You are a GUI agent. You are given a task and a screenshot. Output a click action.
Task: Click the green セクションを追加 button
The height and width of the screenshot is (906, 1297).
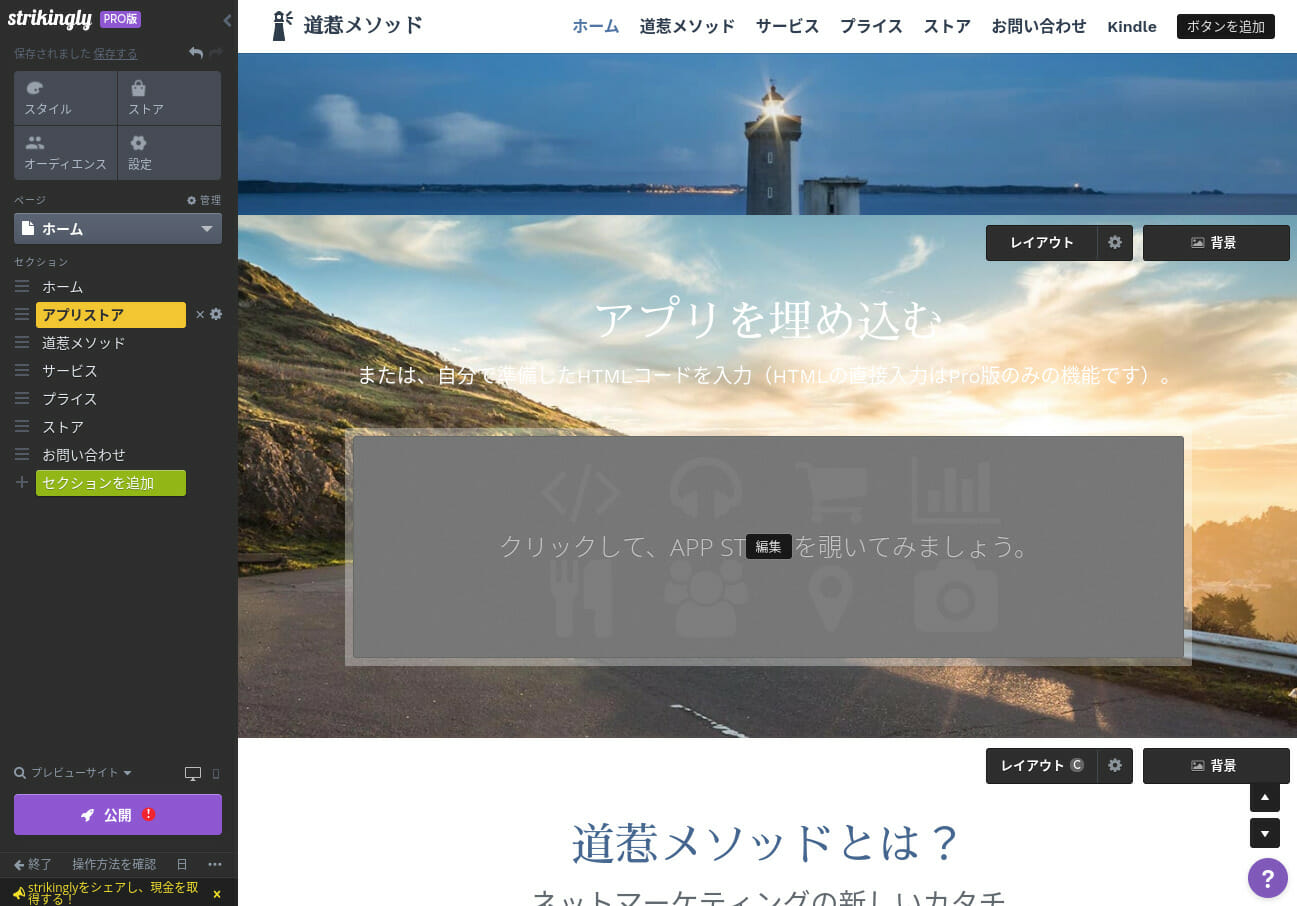[111, 483]
